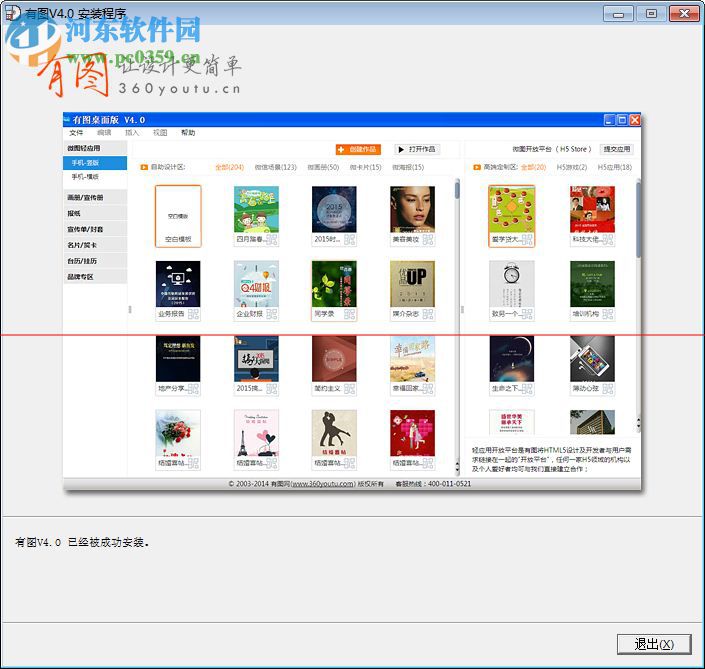Open the 文件 menu in 有图桌面版
The width and height of the screenshot is (705, 669).
(x=76, y=133)
